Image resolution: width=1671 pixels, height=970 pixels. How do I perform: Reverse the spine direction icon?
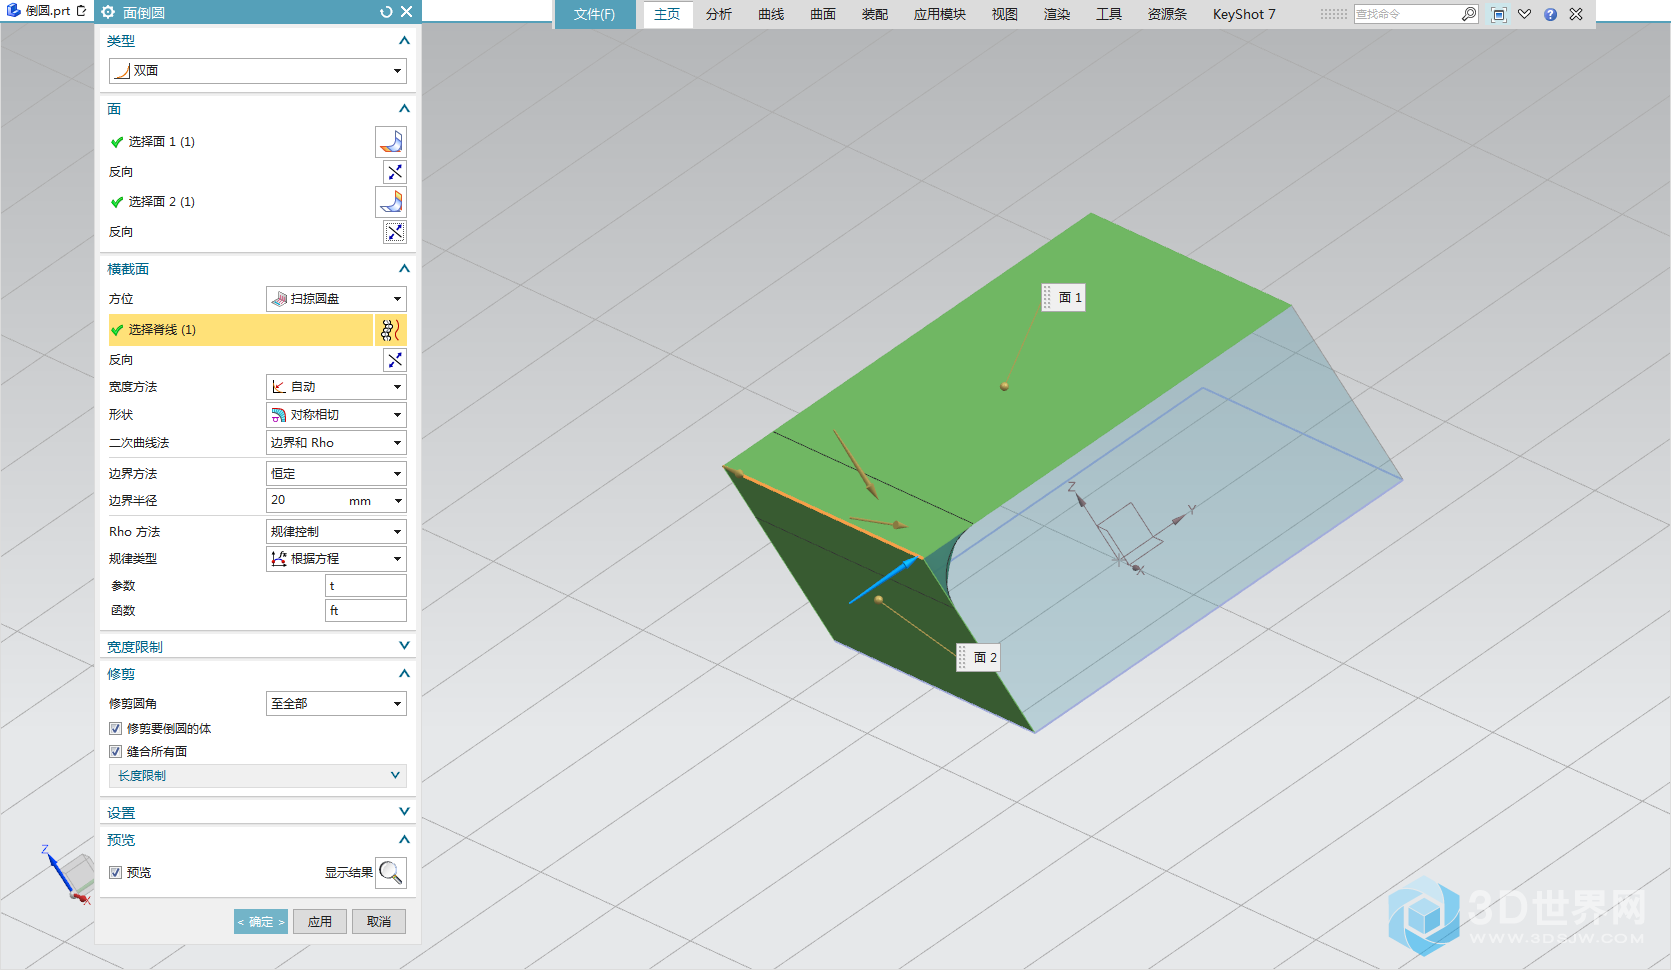(x=395, y=360)
